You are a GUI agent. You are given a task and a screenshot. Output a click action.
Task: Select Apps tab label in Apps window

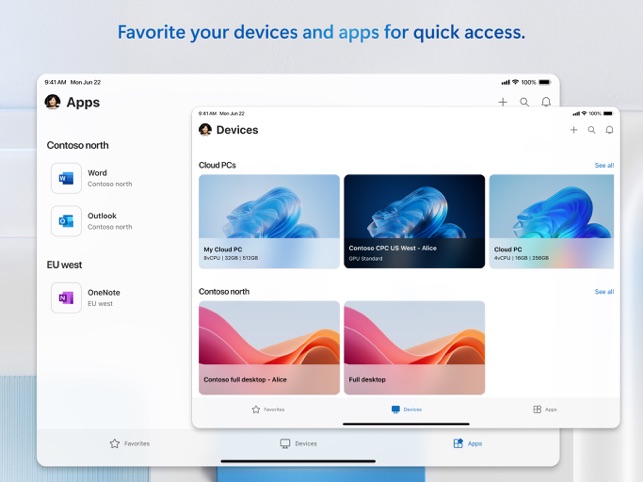coord(475,443)
